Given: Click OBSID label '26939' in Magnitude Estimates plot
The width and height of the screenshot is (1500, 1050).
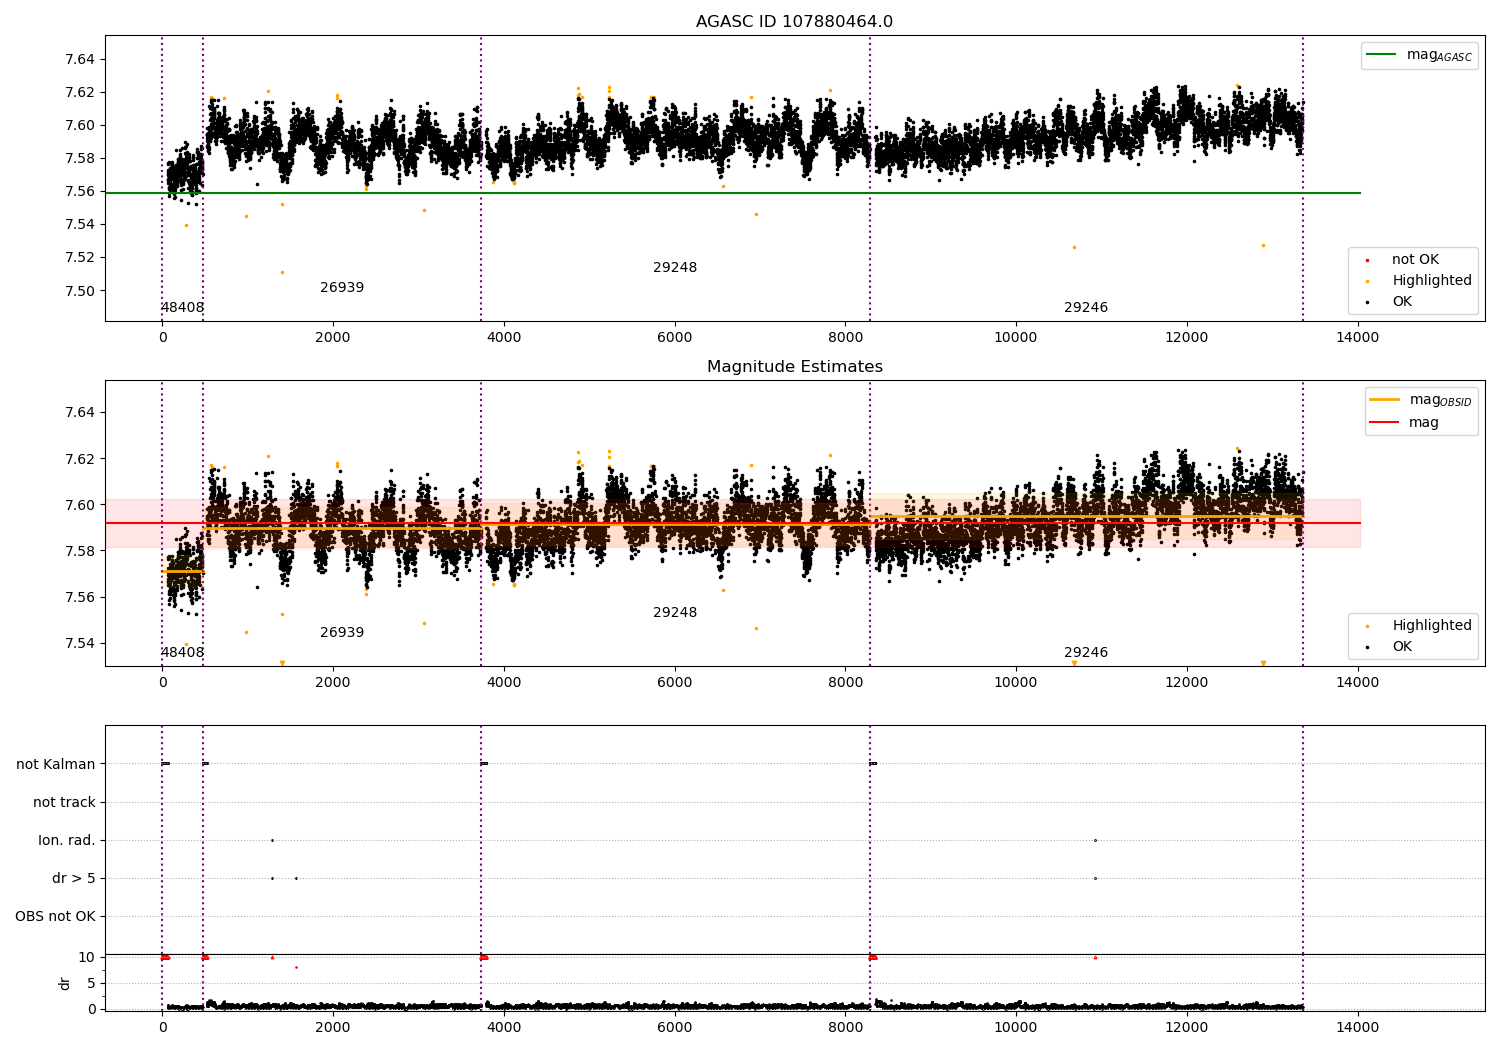Looking at the screenshot, I should coord(342,633).
